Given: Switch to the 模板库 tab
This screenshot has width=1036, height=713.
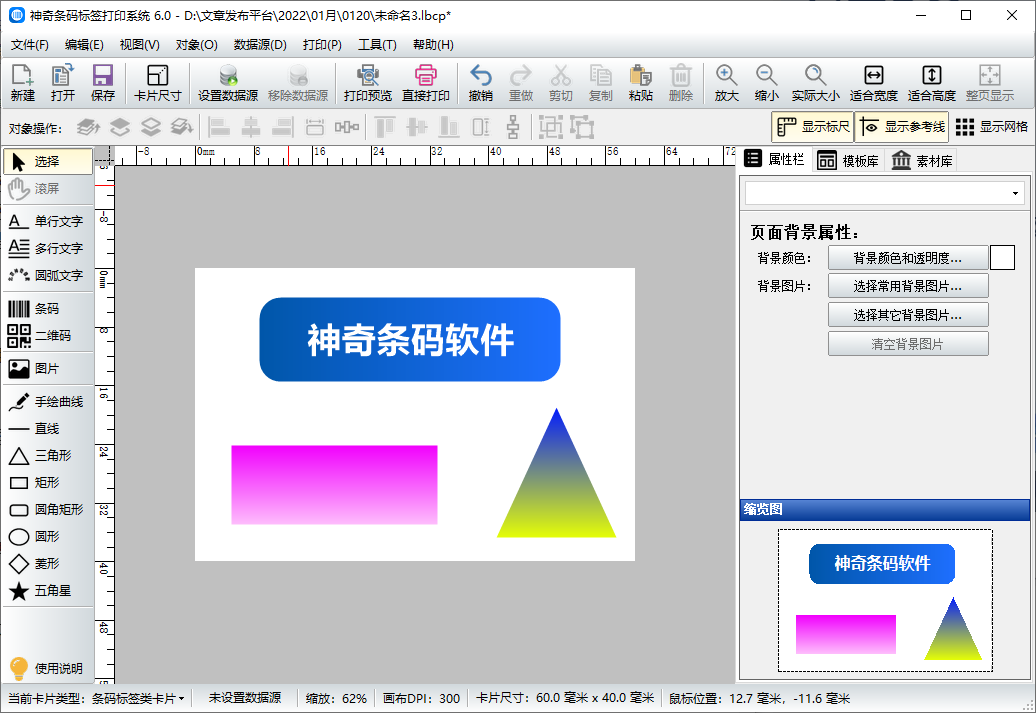Looking at the screenshot, I should (848, 161).
